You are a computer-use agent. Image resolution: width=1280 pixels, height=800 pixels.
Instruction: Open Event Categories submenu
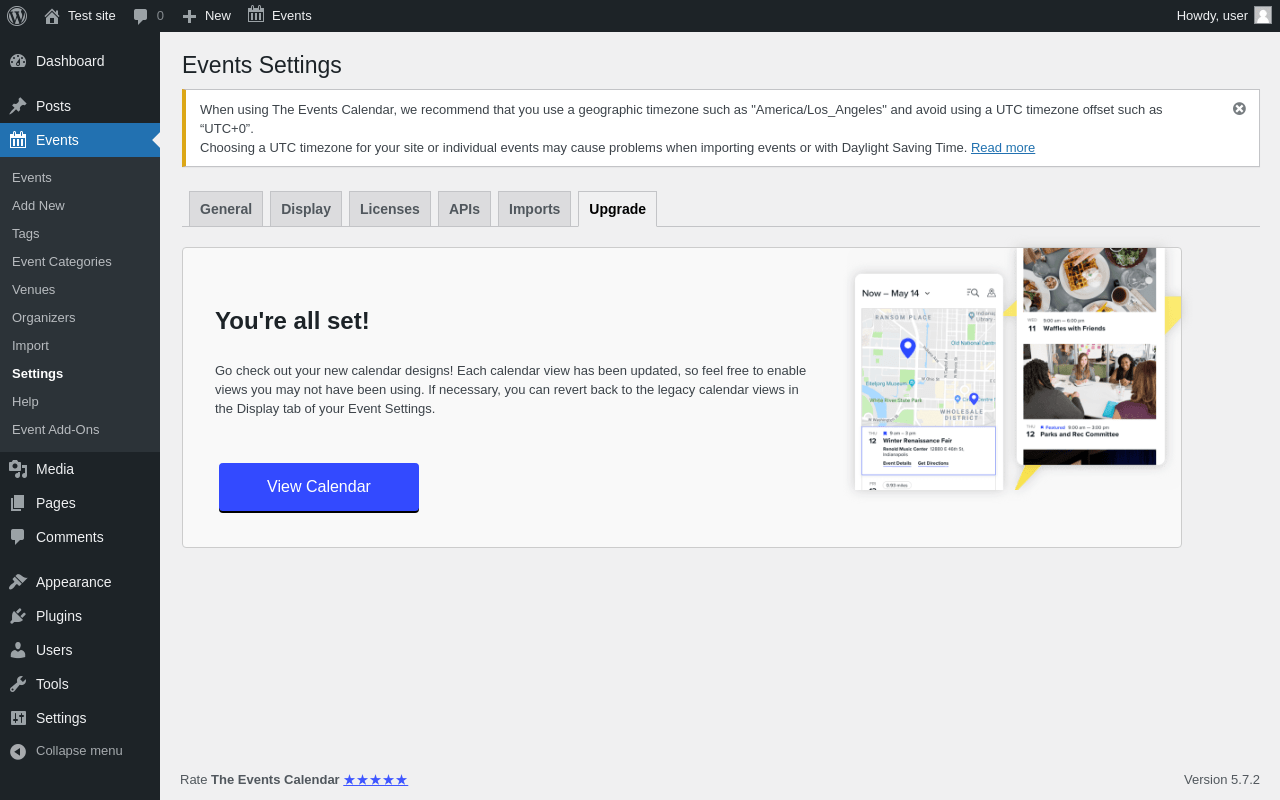[x=62, y=261]
